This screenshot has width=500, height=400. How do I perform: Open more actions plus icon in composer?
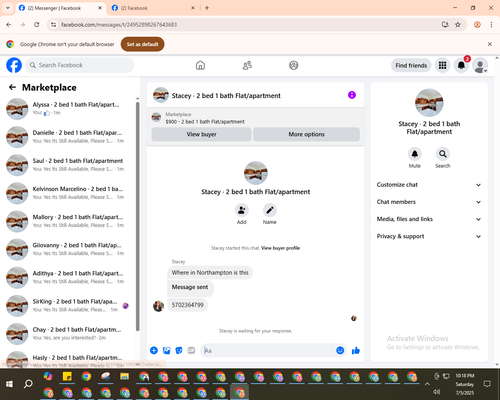coord(154,350)
